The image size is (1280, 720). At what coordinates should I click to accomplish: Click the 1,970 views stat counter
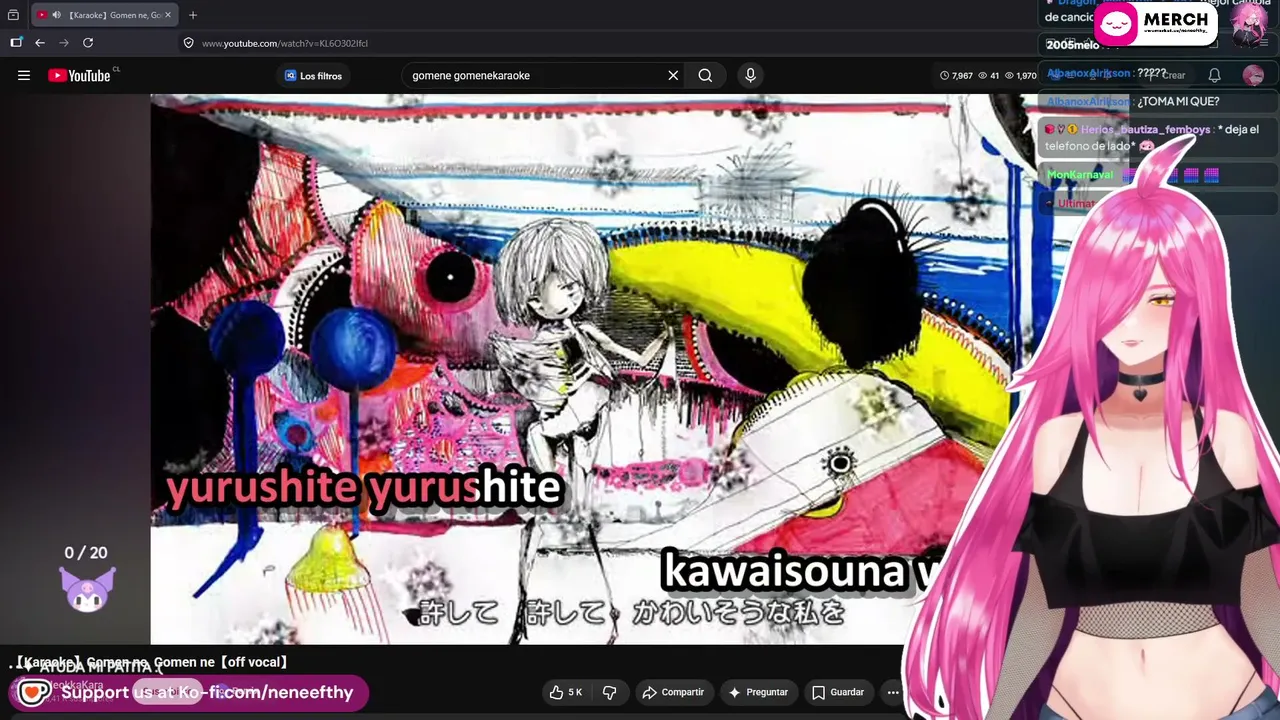1020,76
